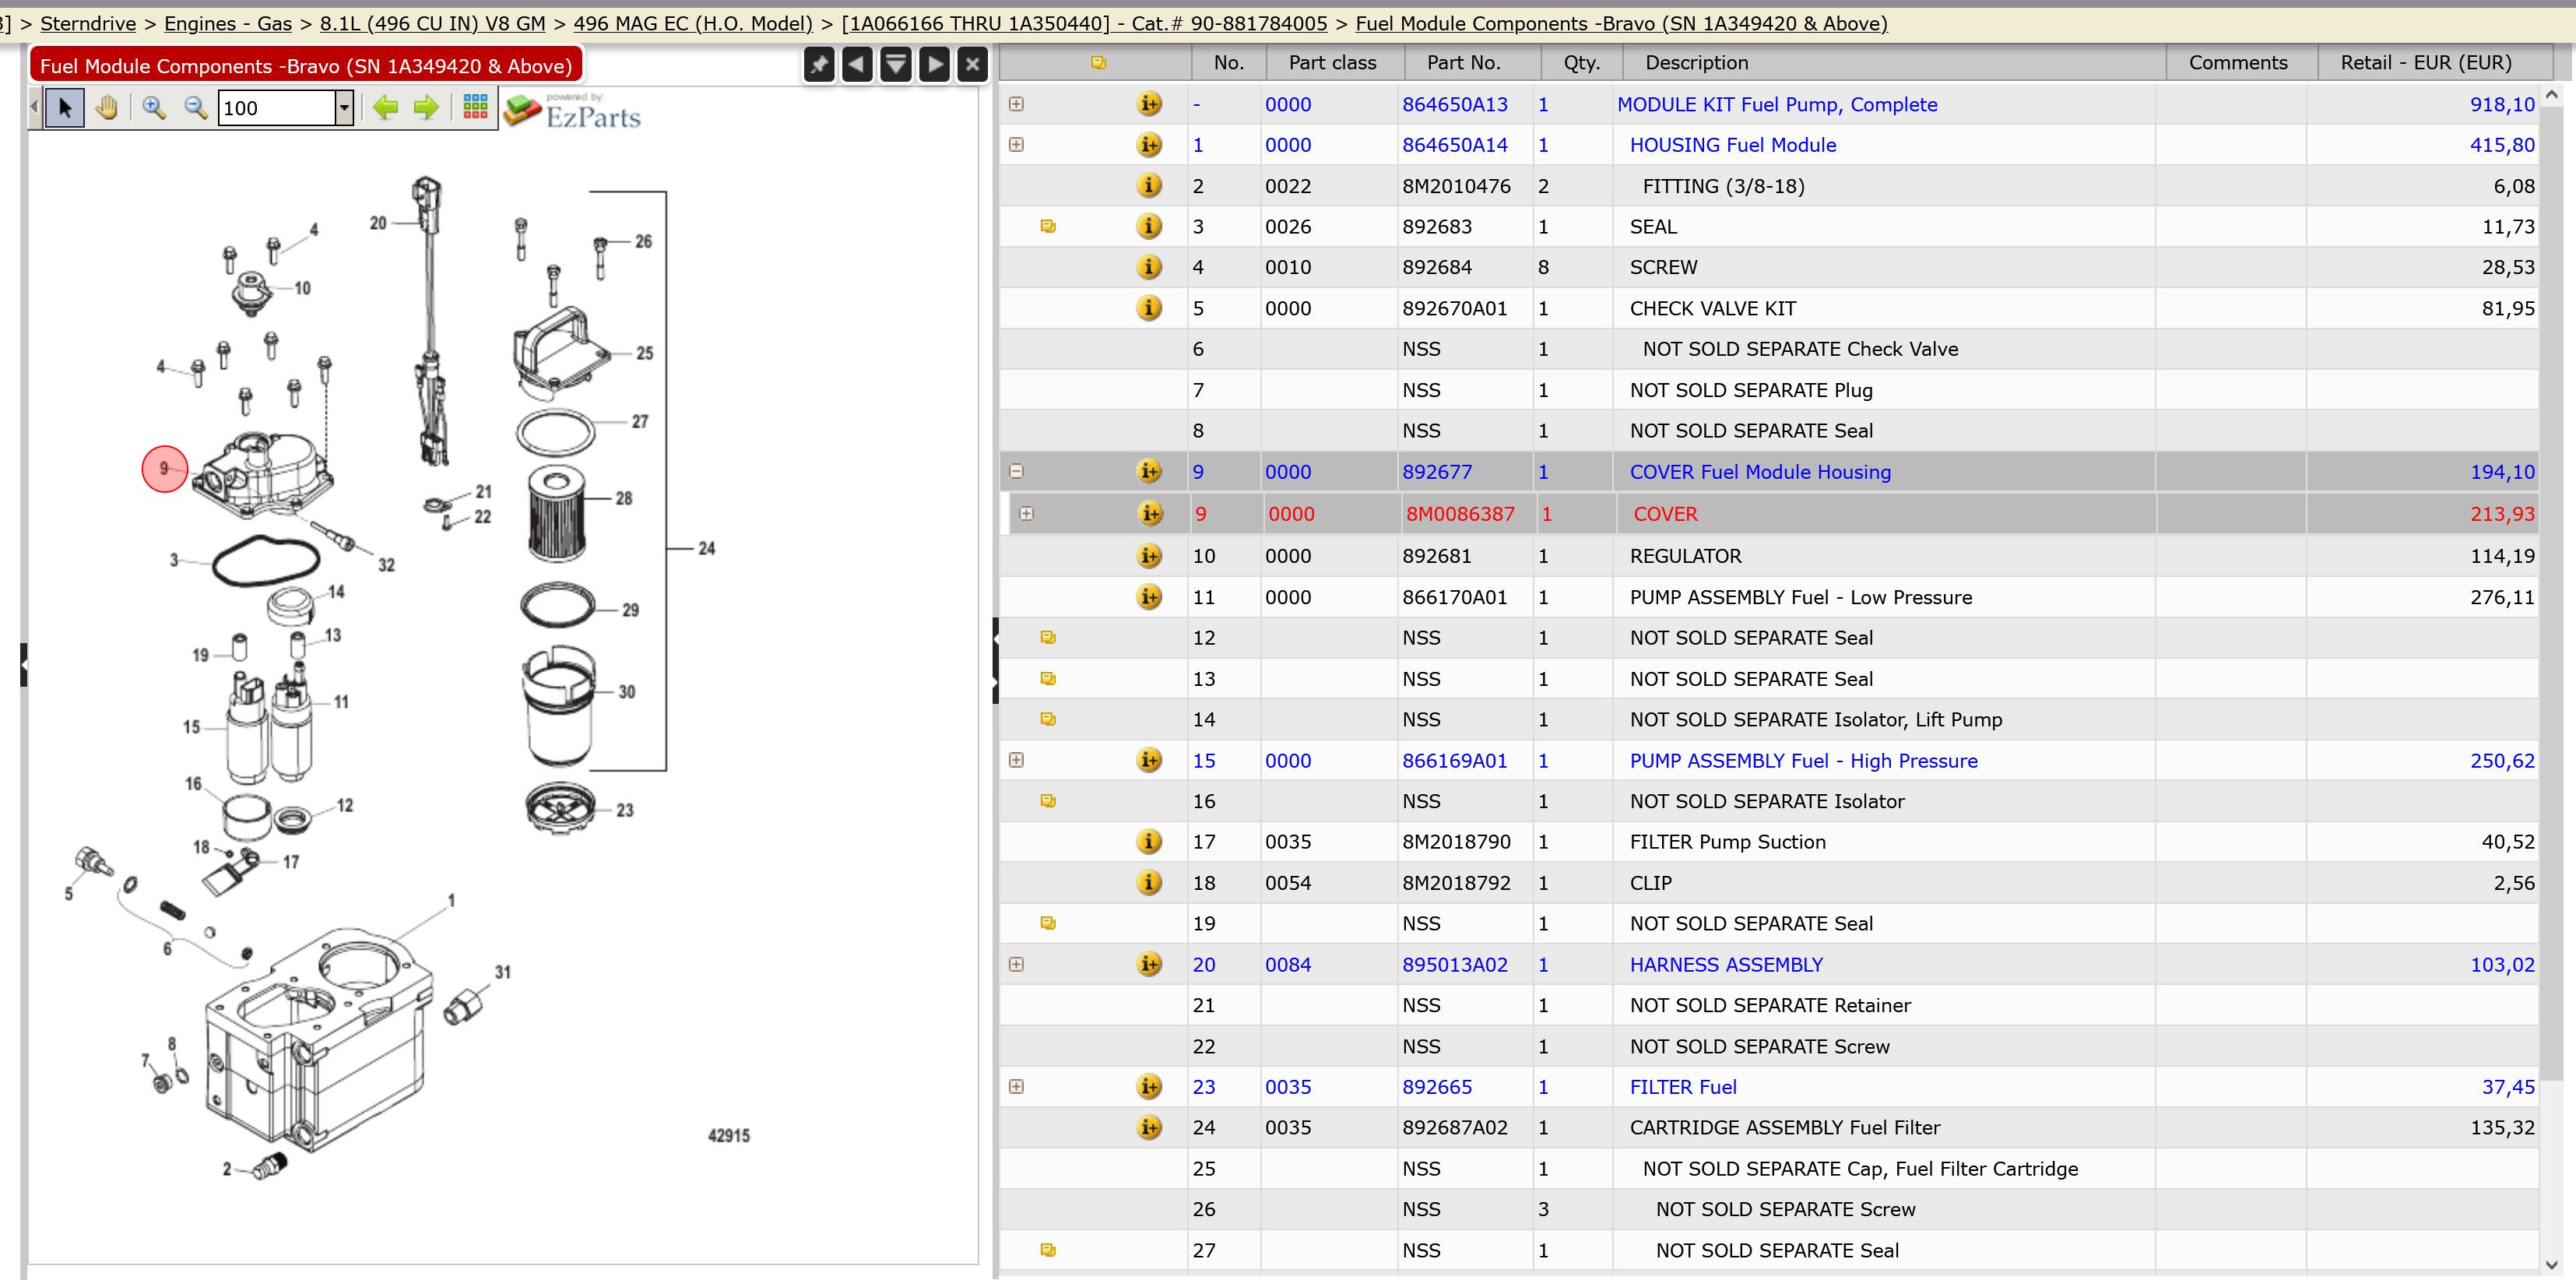
Task: Dock diagram panel to the bottom
Action: pyautogui.click(x=896, y=65)
